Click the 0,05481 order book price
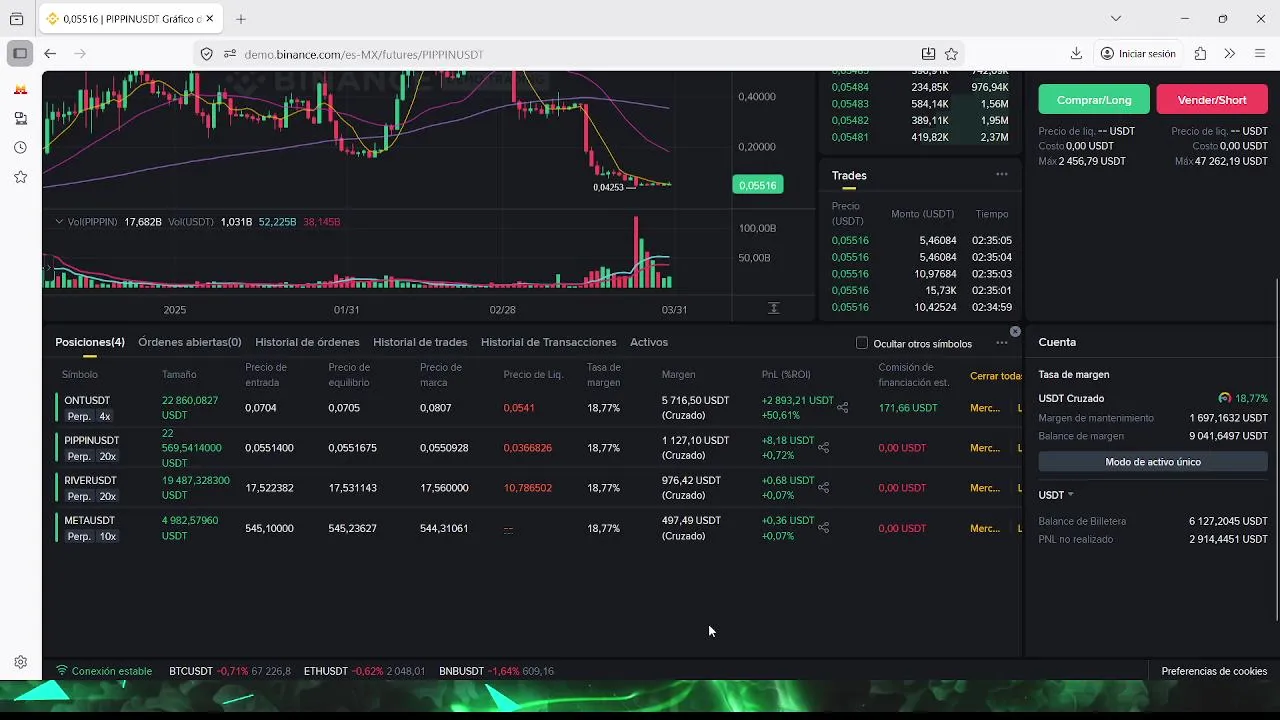Screen dimensions: 1280x720 (850, 137)
